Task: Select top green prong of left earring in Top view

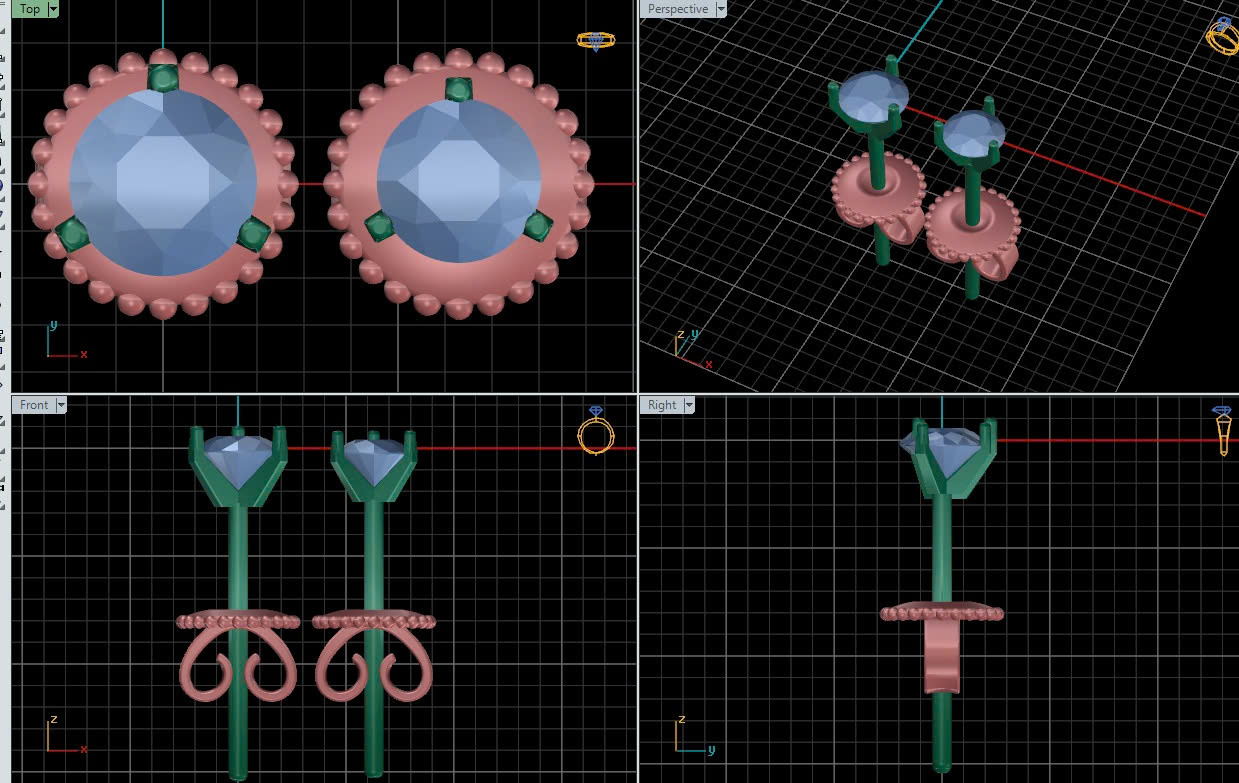Action: pos(163,77)
